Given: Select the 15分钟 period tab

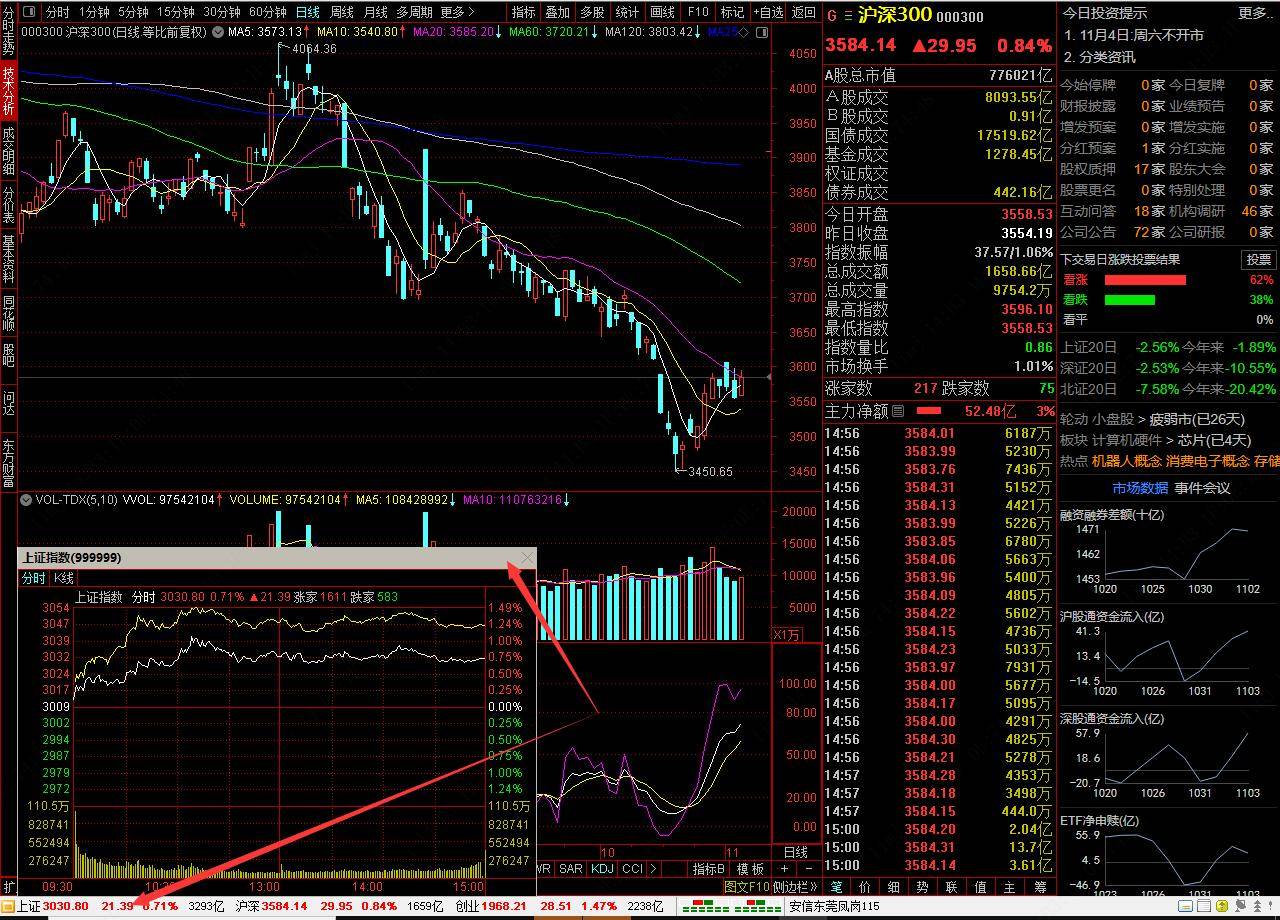Looking at the screenshot, I should pos(176,12).
